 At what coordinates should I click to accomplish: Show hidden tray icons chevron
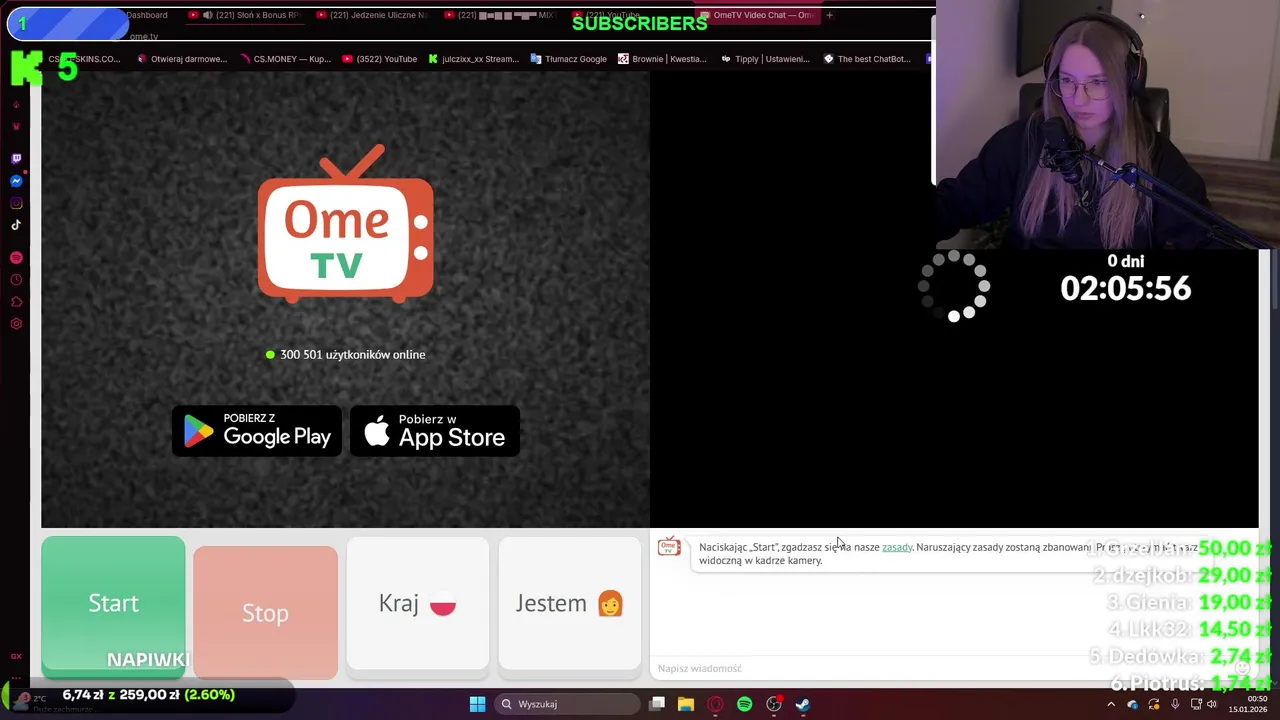[1111, 704]
